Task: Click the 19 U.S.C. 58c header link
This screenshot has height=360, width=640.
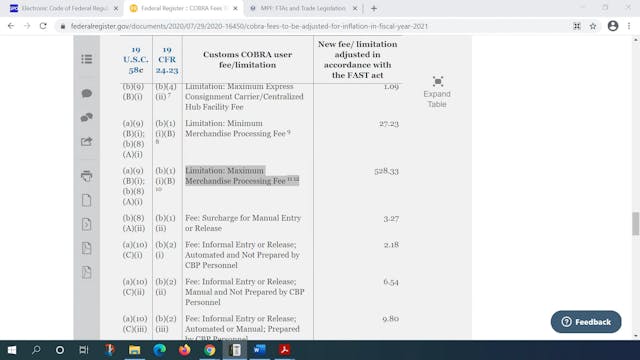Action: [136, 60]
